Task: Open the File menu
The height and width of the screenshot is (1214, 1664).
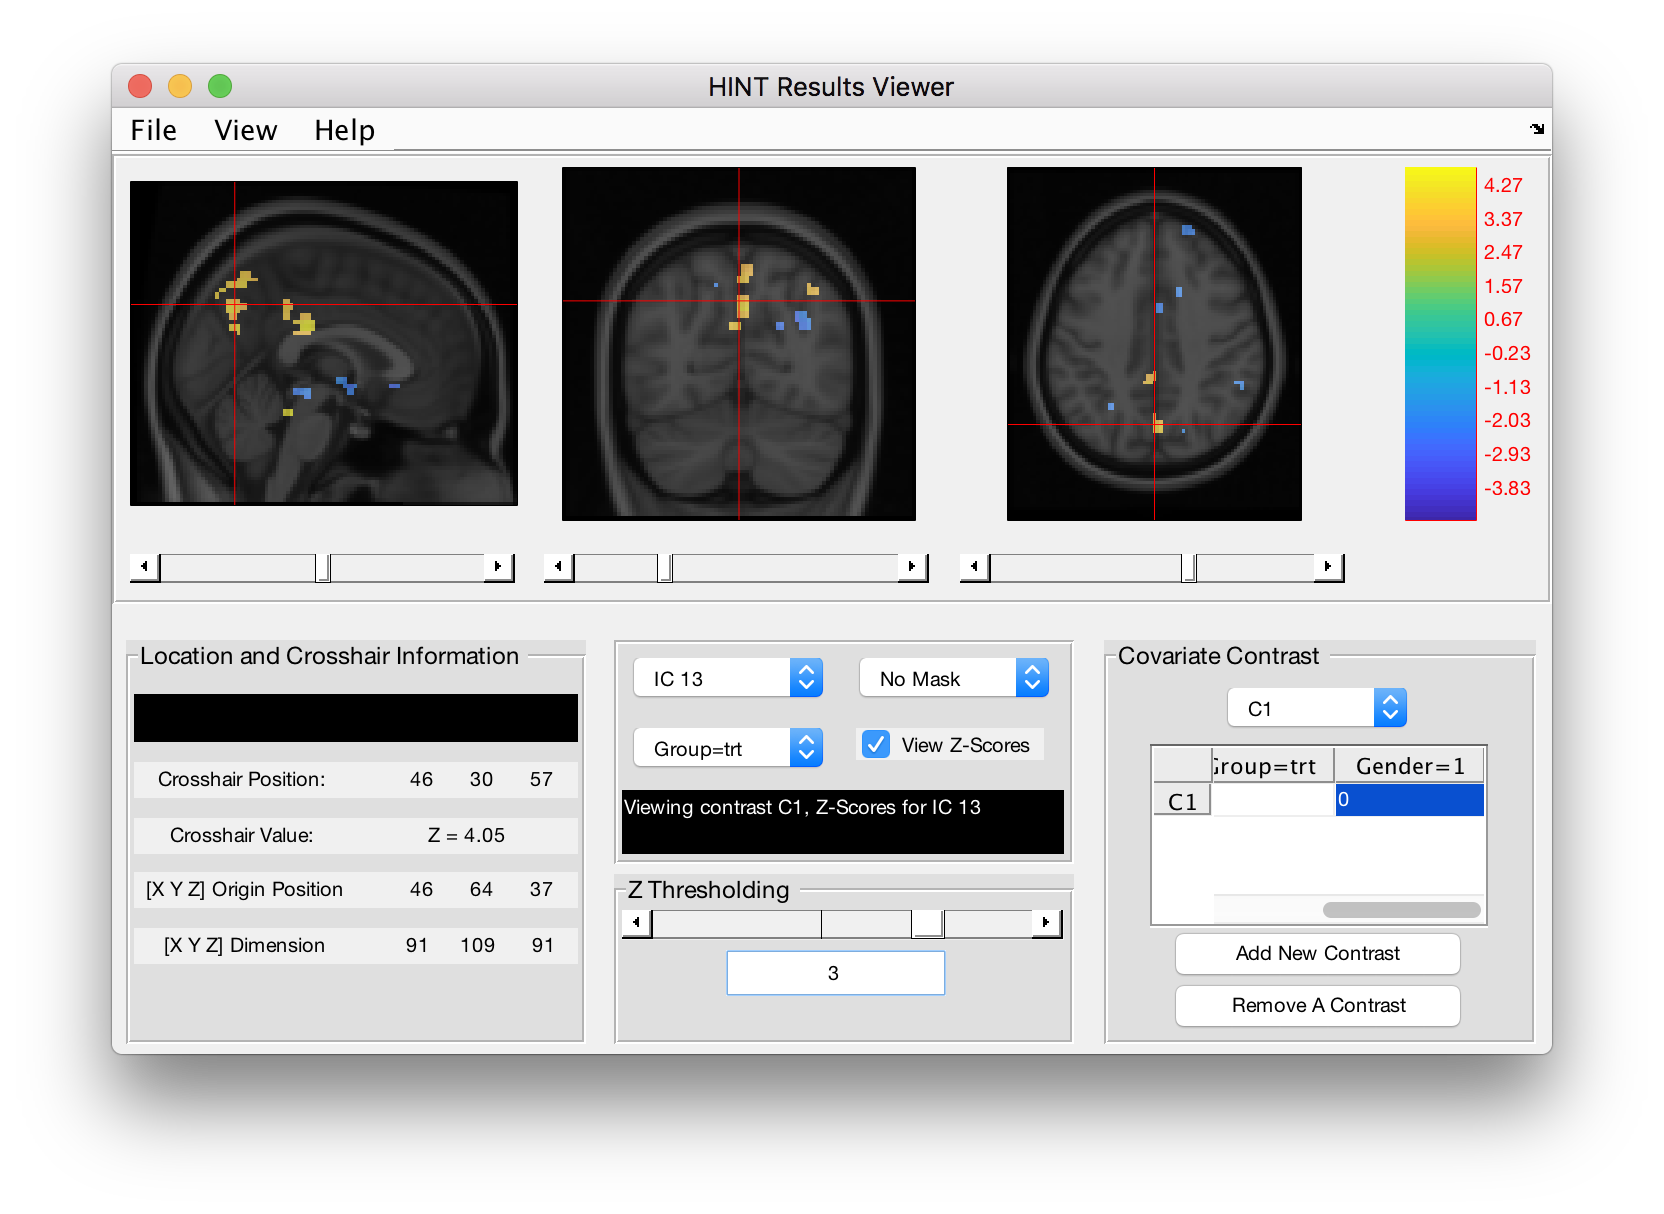Action: point(154,131)
